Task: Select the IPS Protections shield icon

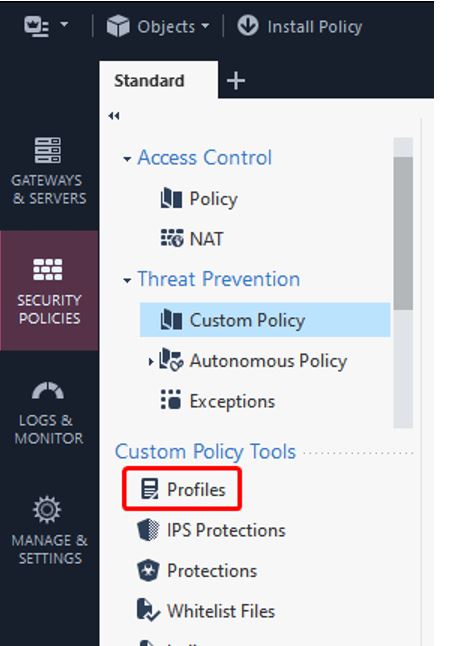Action: coord(148,530)
